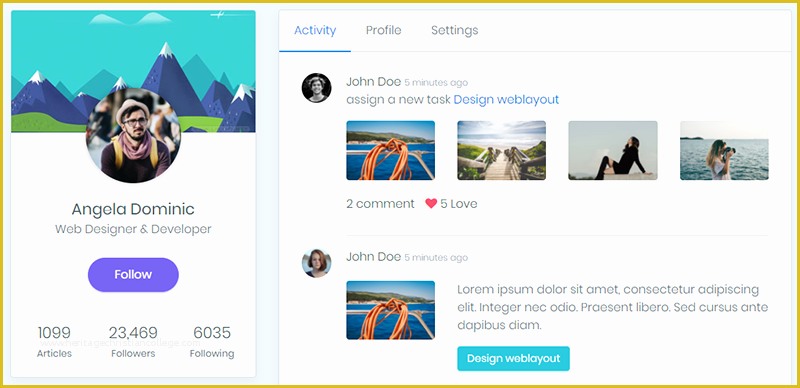Open the Design weblayout task link

(x=506, y=100)
